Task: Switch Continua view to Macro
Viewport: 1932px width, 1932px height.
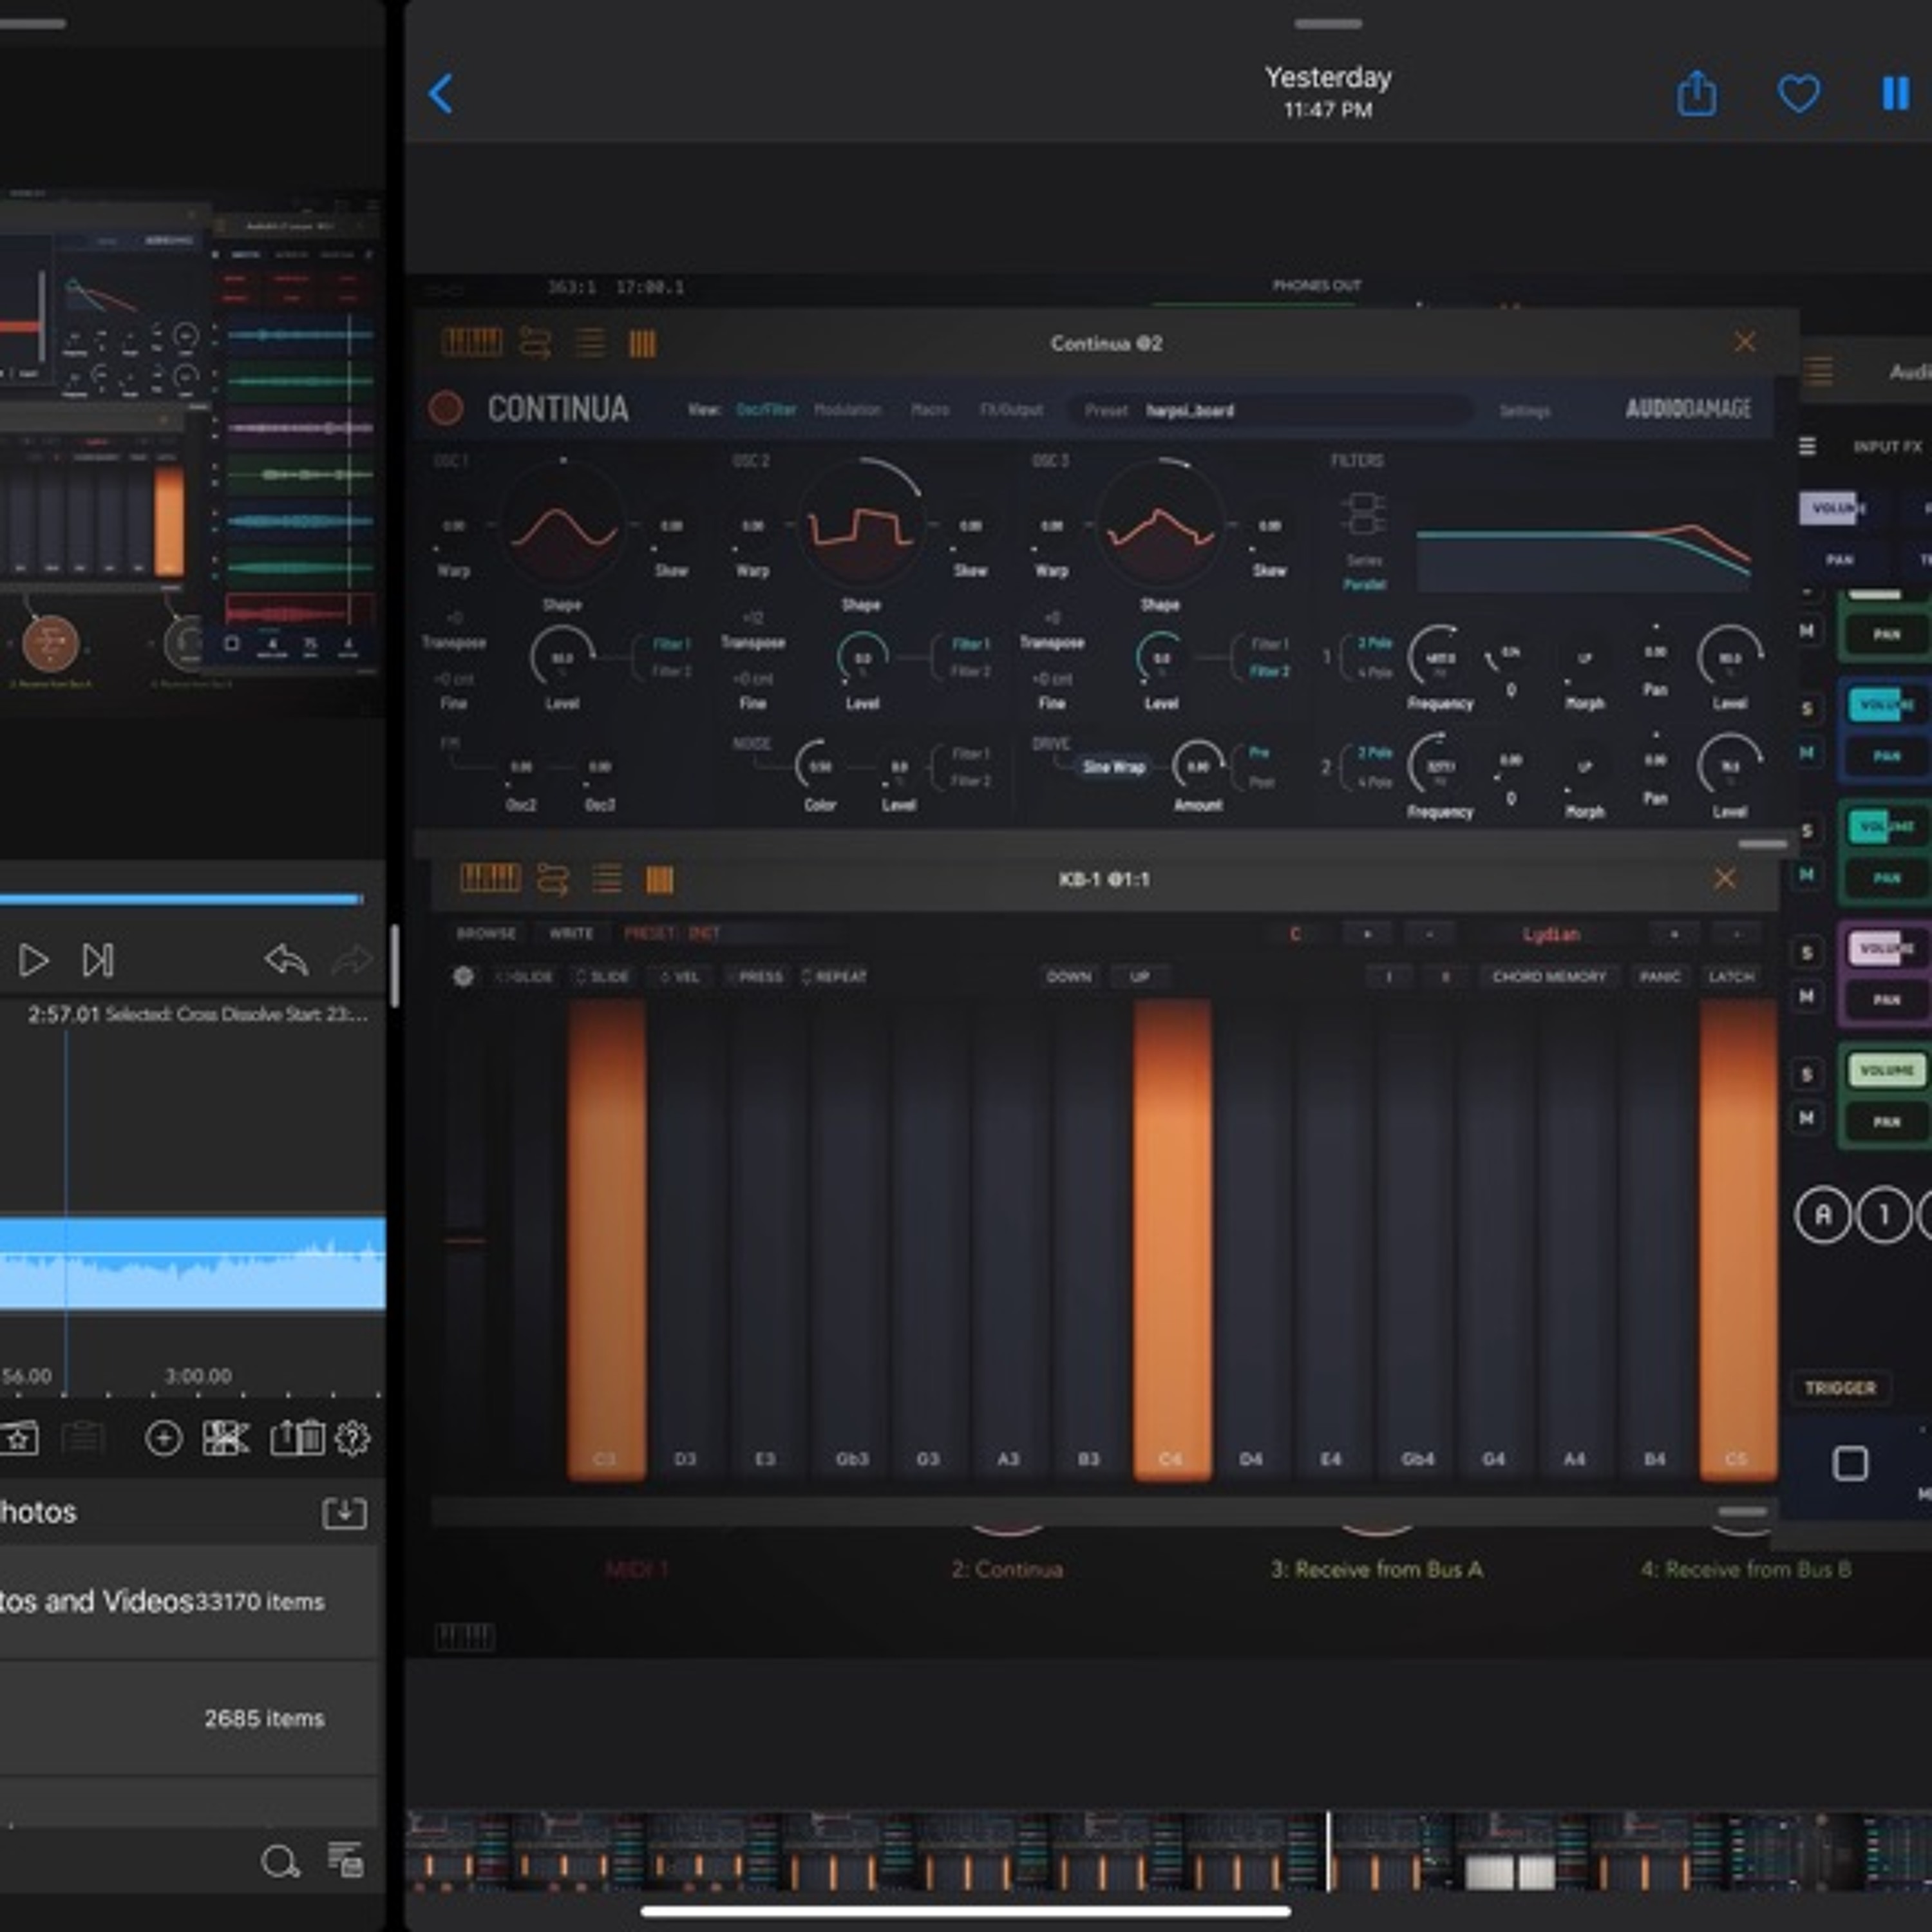Action: 930,410
